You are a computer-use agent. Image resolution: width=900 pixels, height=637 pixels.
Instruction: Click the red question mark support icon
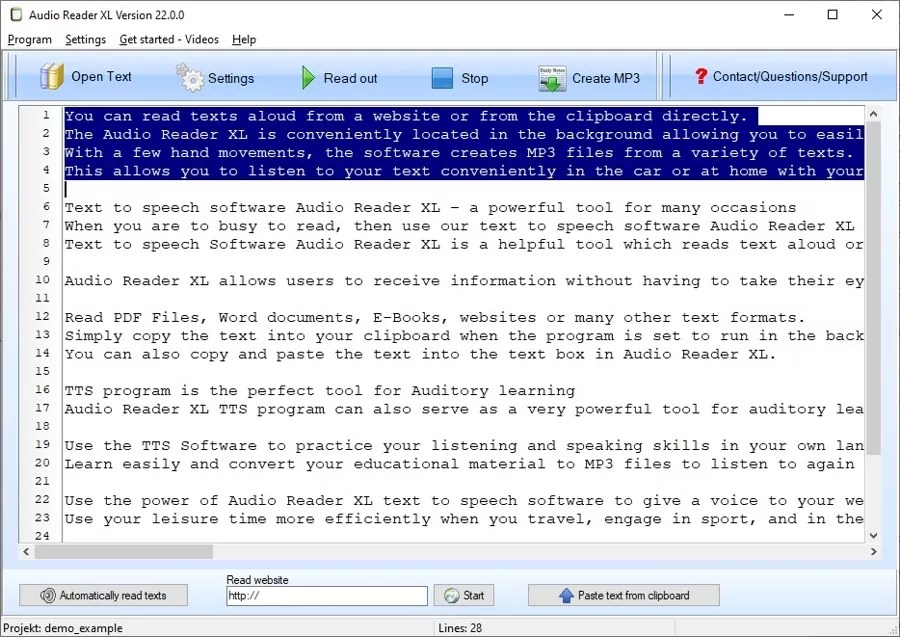(701, 76)
